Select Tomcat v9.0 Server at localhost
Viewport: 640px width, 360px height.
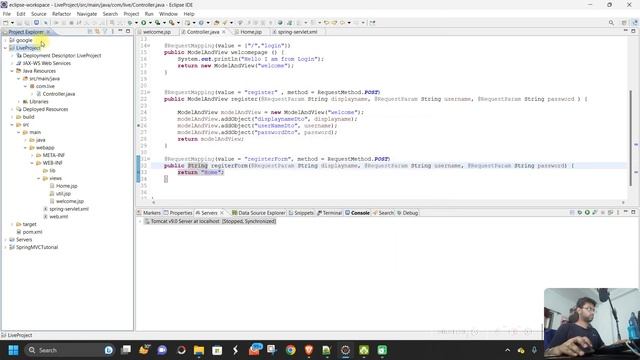coord(210,221)
